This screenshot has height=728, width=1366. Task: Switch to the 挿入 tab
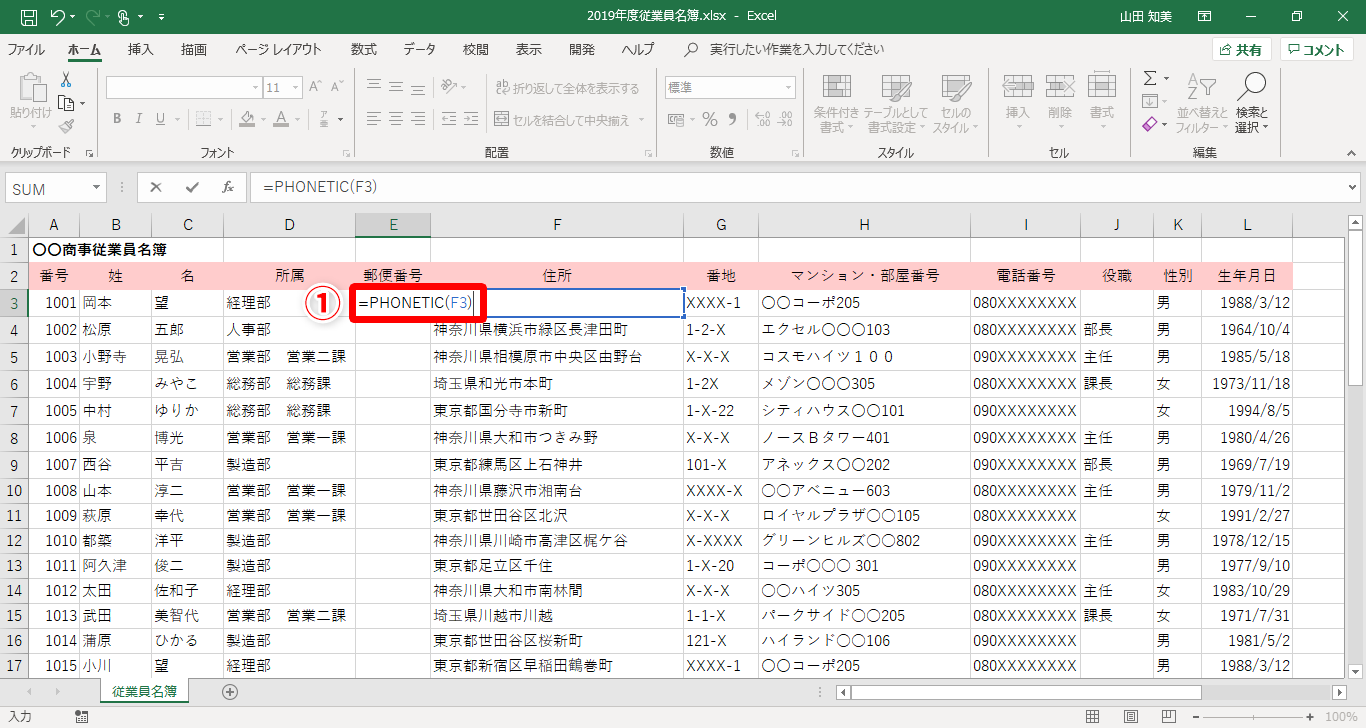pos(141,50)
